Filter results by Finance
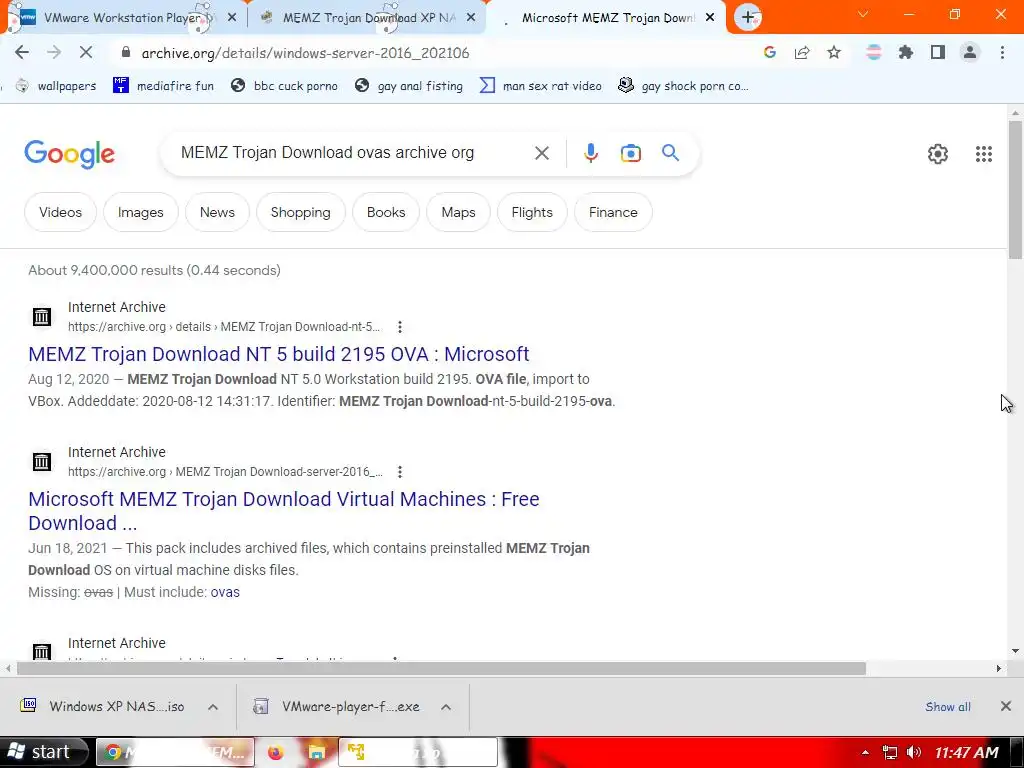The height and width of the screenshot is (768, 1024). pos(613,212)
